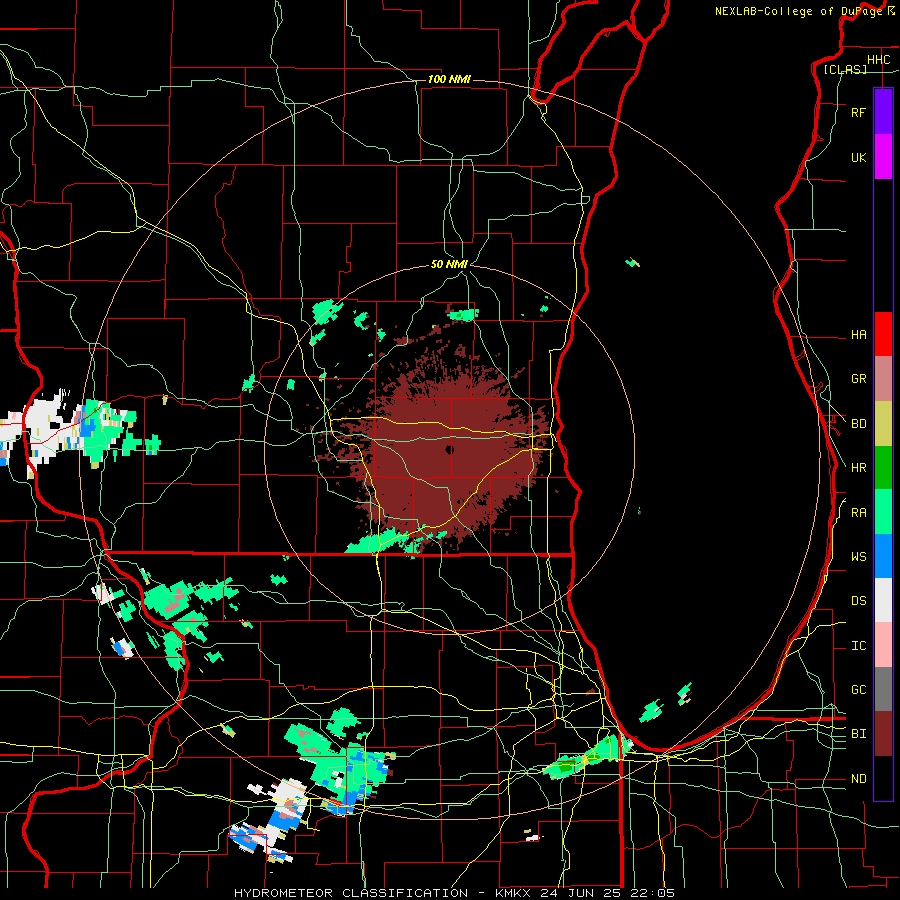Click the 100 NMI range ring label
The image size is (900, 900).
pos(449,79)
